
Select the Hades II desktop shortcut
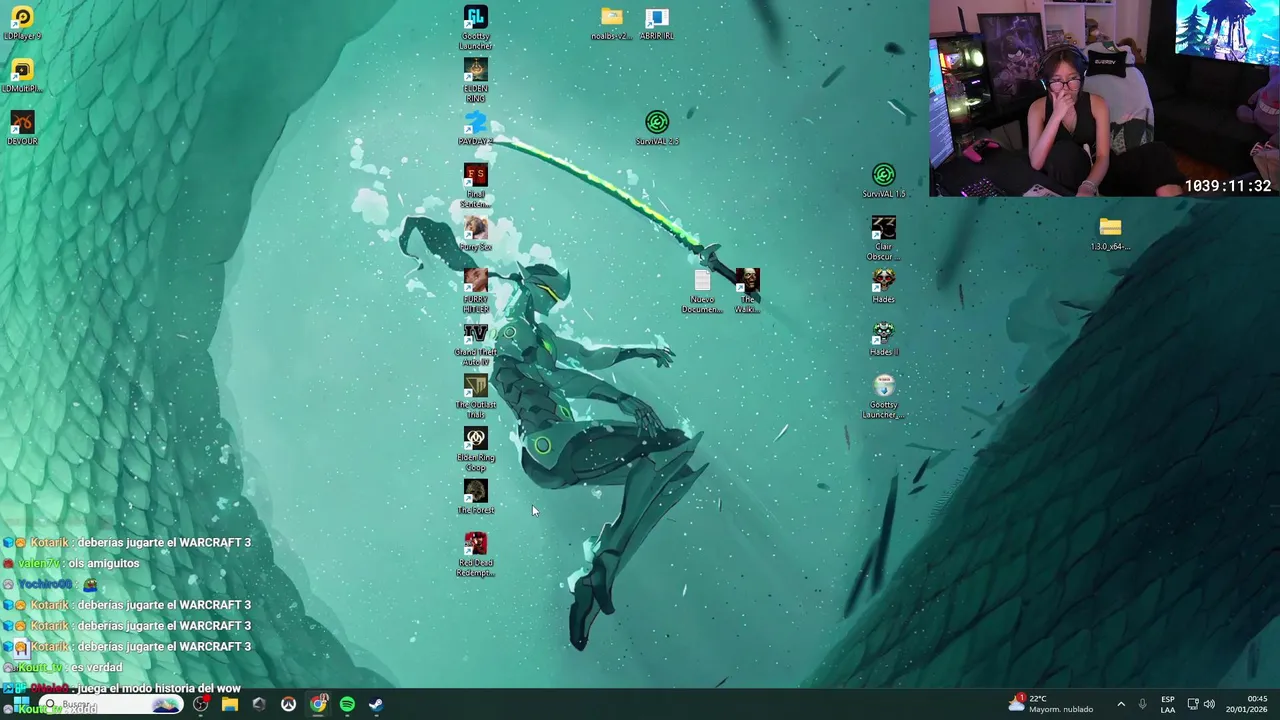point(883,339)
